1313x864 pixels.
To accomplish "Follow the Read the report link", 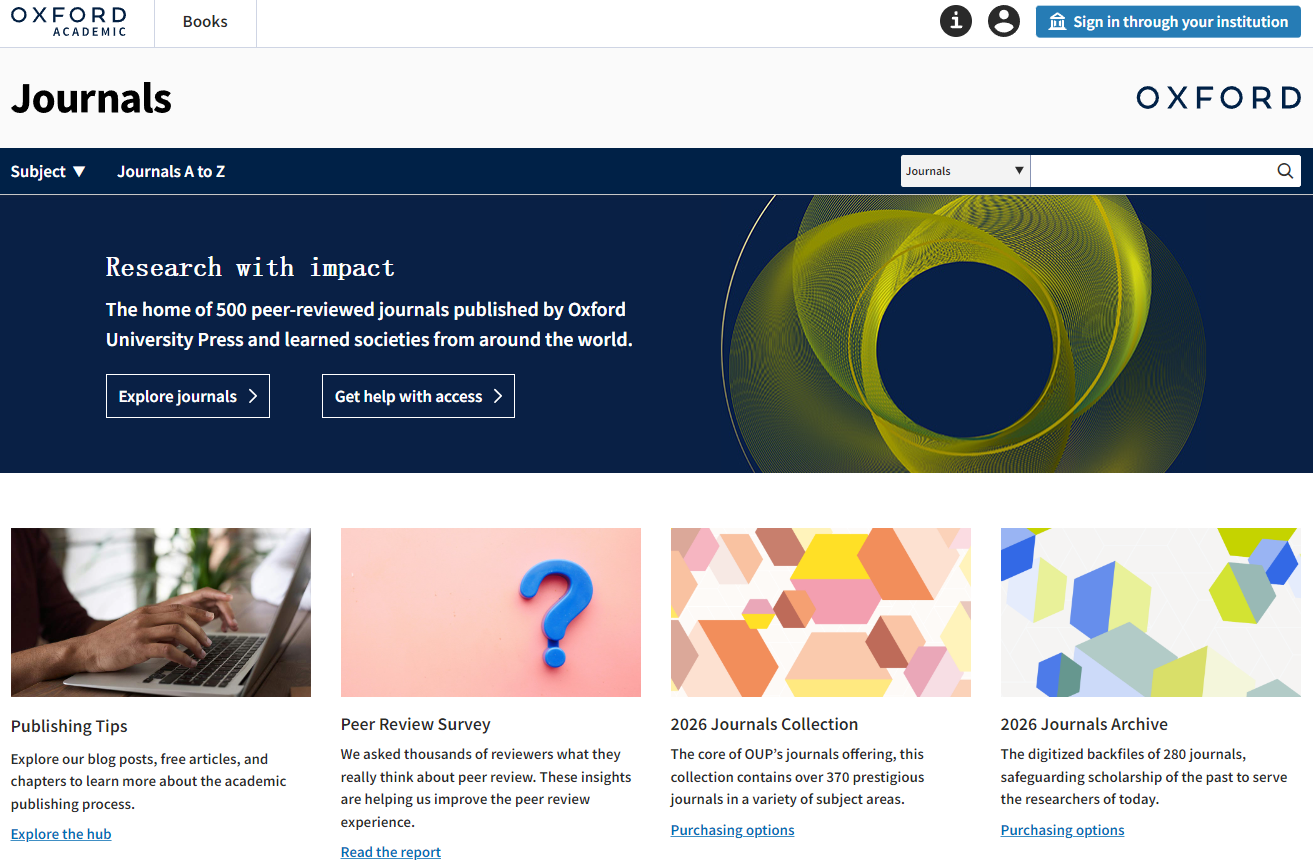I will (391, 852).
